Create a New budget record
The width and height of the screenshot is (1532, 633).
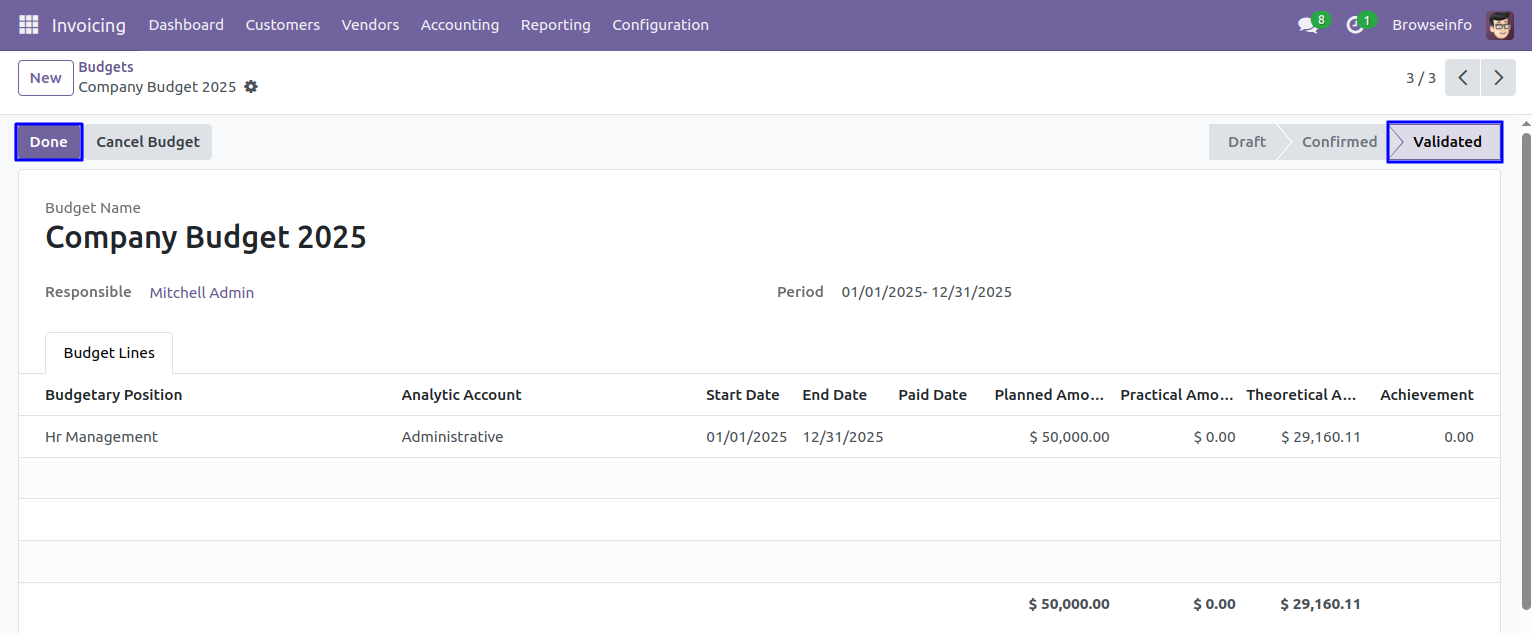[46, 78]
